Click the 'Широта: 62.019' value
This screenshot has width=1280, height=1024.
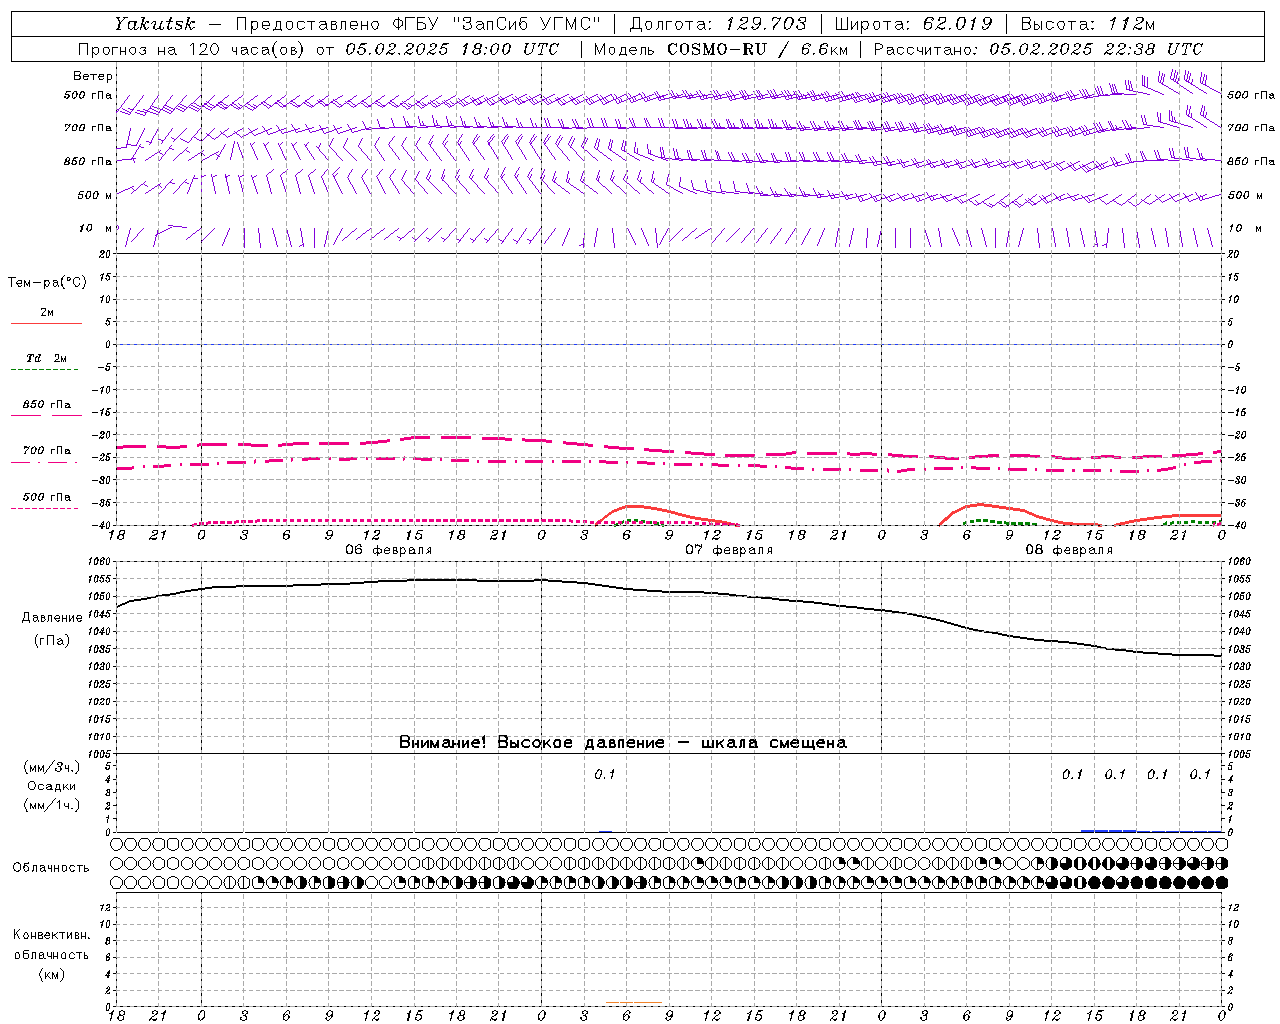coord(913,23)
